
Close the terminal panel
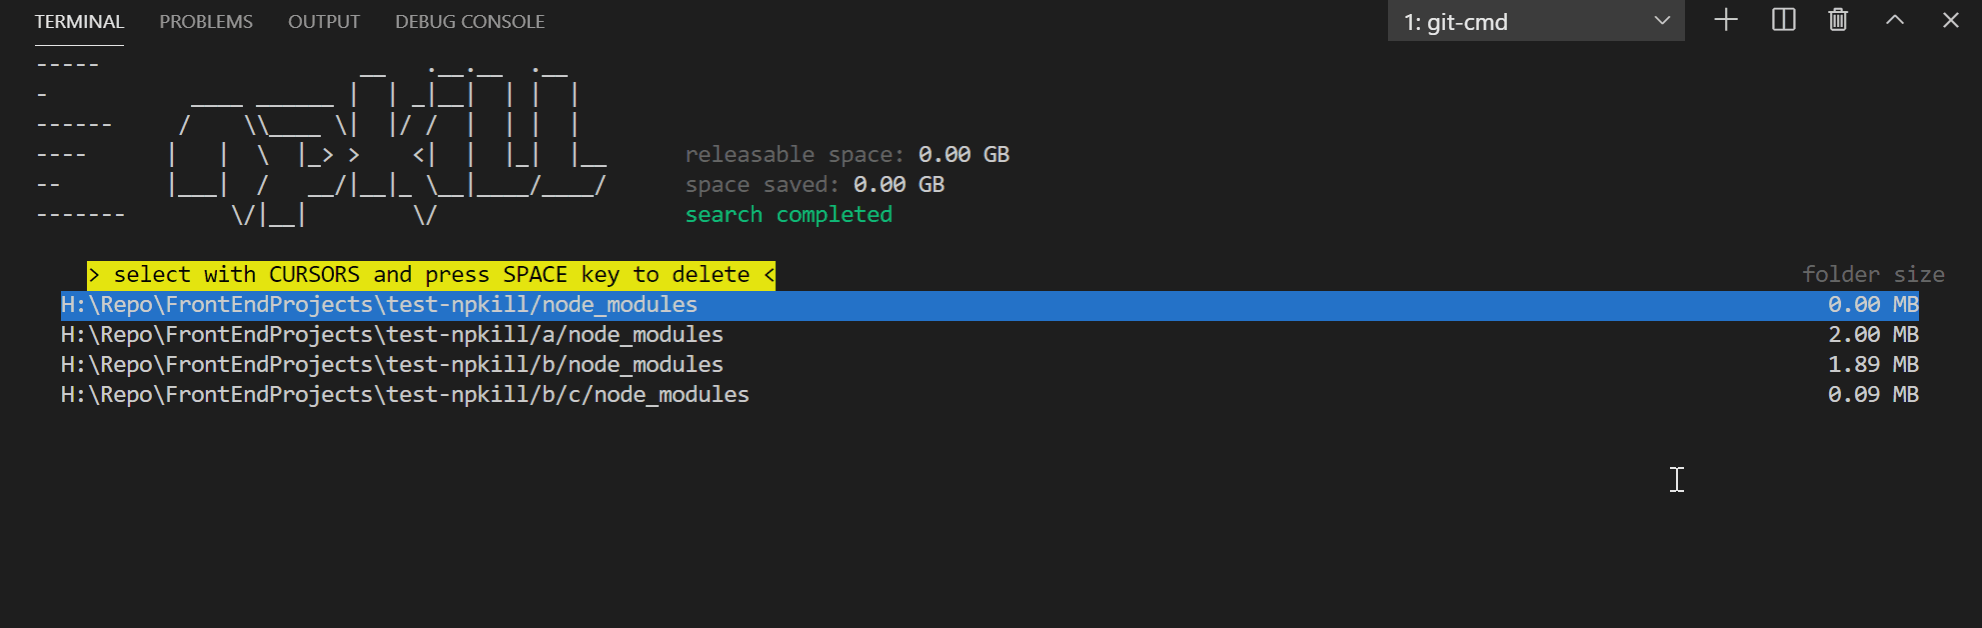pyautogui.click(x=1950, y=20)
